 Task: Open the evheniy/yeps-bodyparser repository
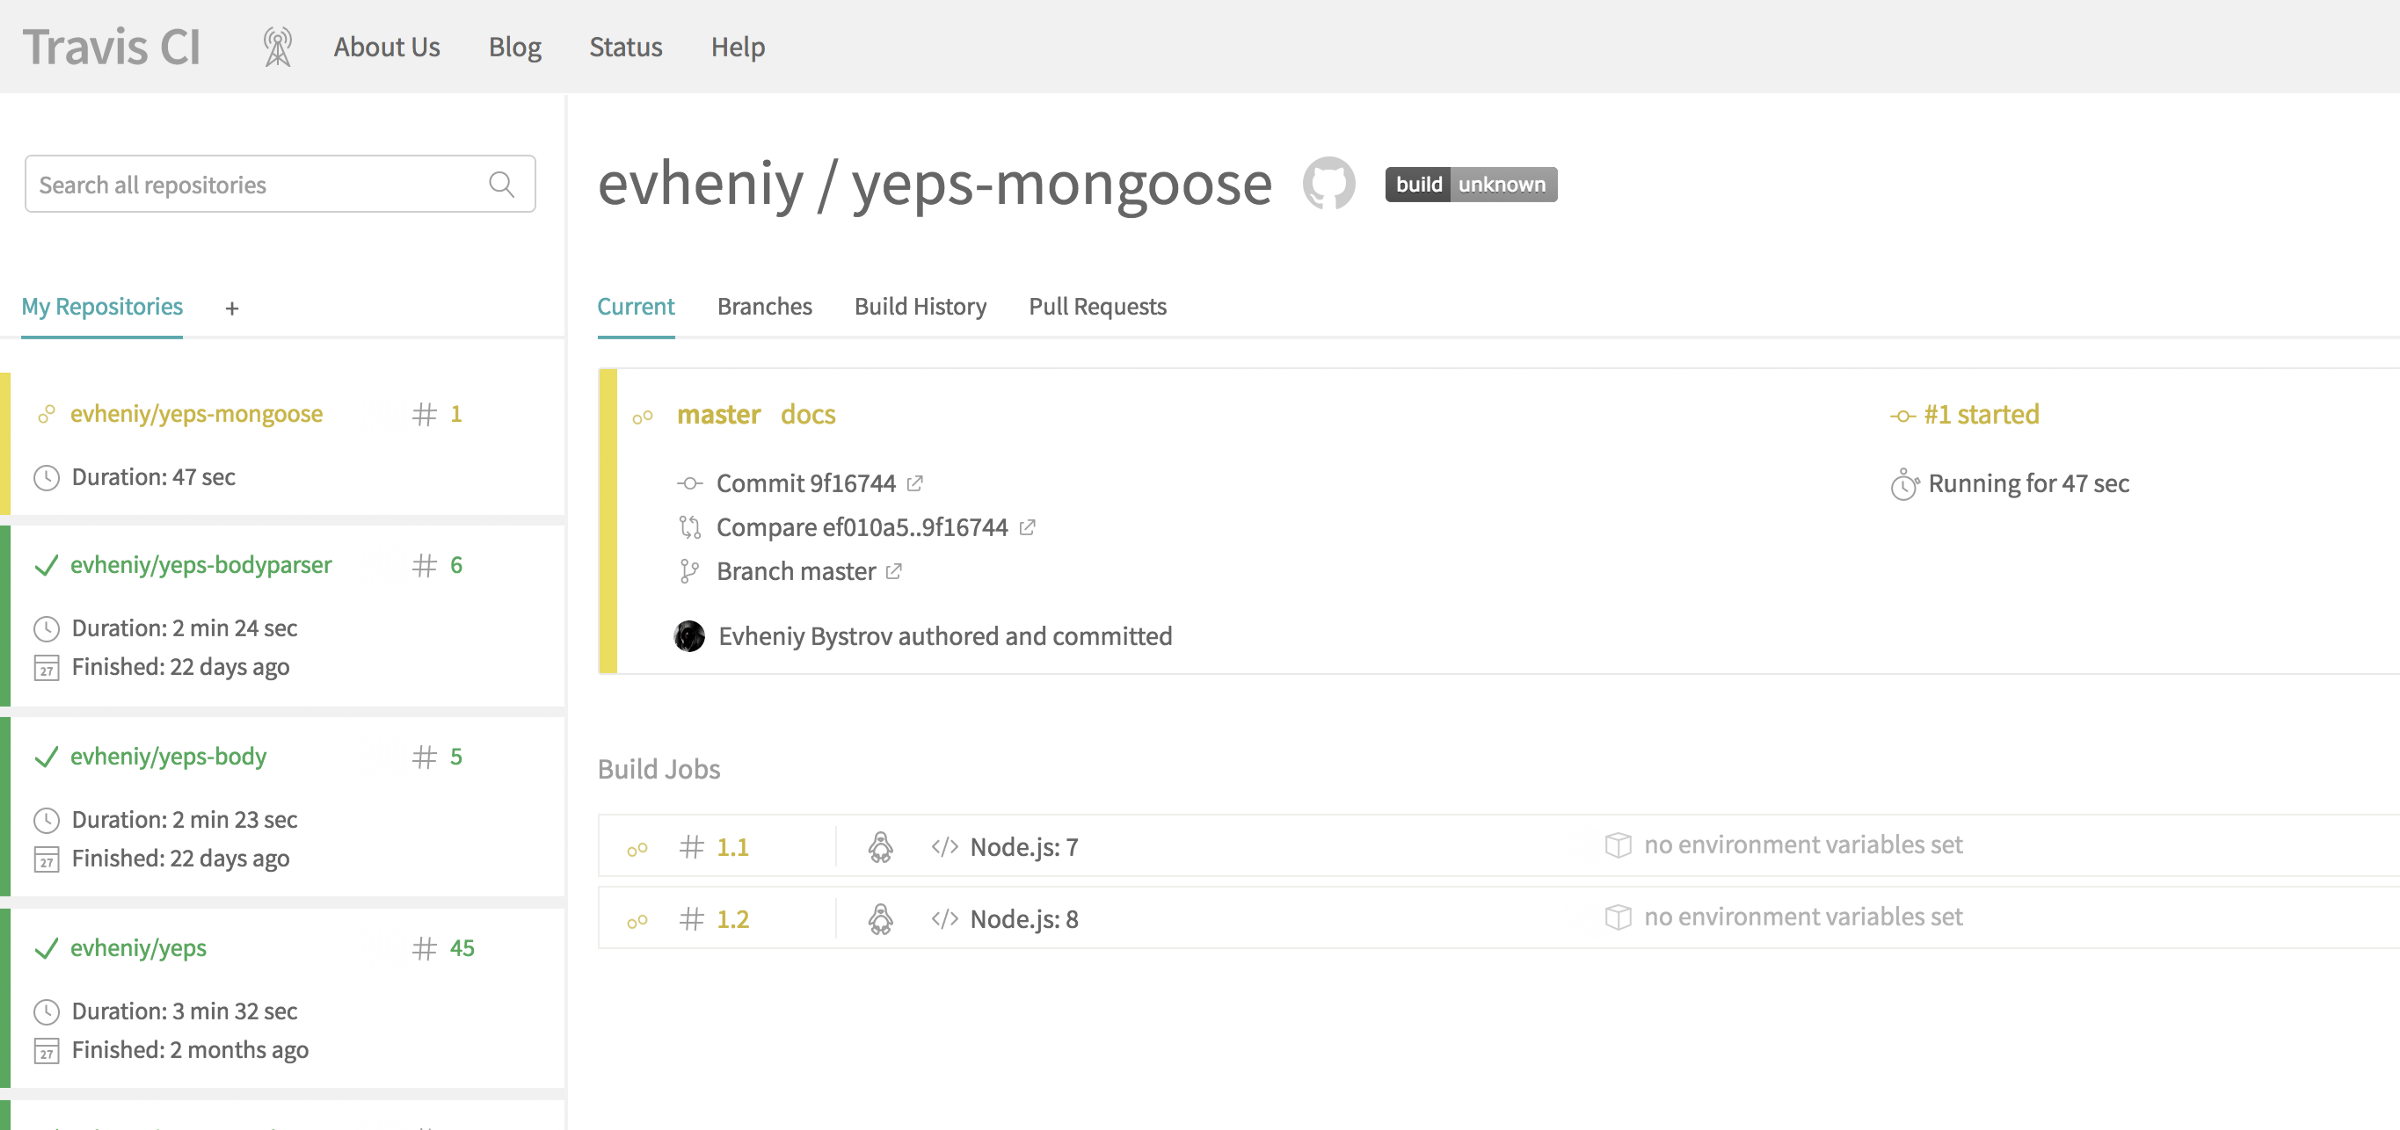(x=200, y=565)
